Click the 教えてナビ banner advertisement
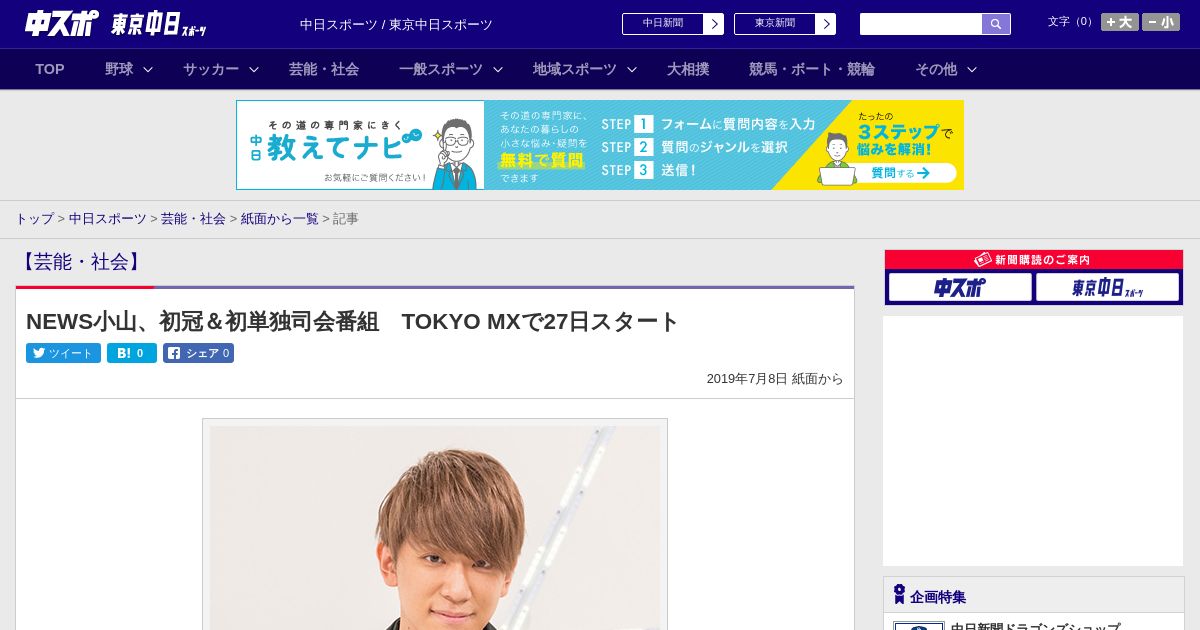 pyautogui.click(x=600, y=145)
